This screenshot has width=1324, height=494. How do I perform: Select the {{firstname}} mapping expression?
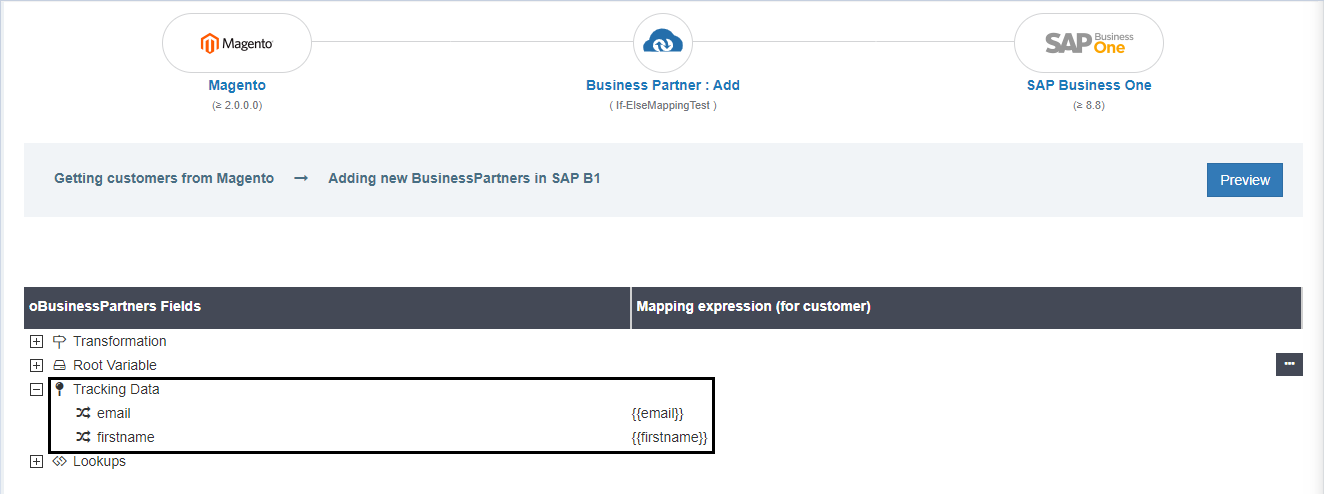pos(669,437)
